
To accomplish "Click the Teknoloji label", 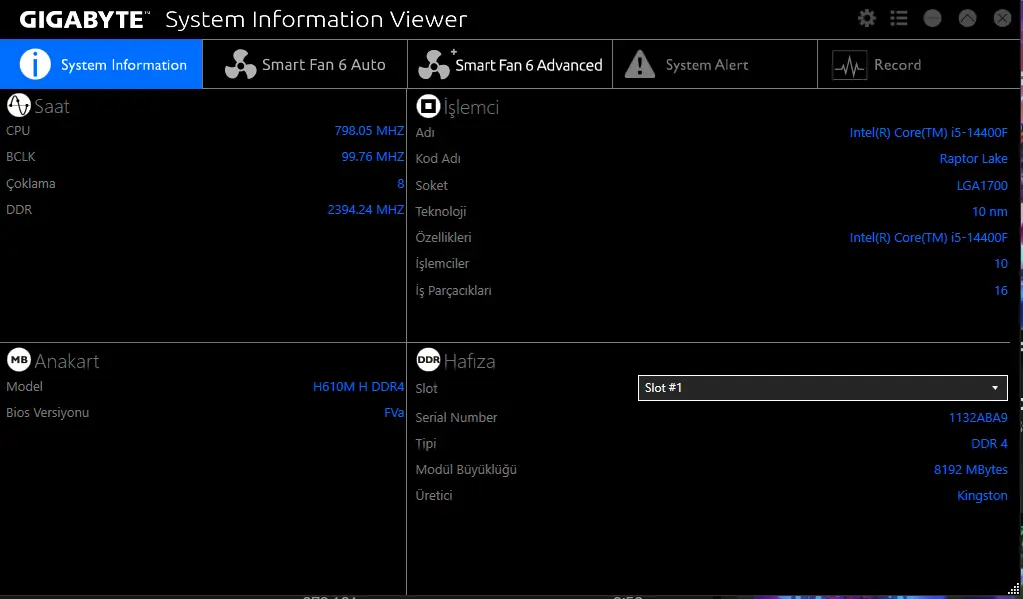I will click(x=440, y=211).
